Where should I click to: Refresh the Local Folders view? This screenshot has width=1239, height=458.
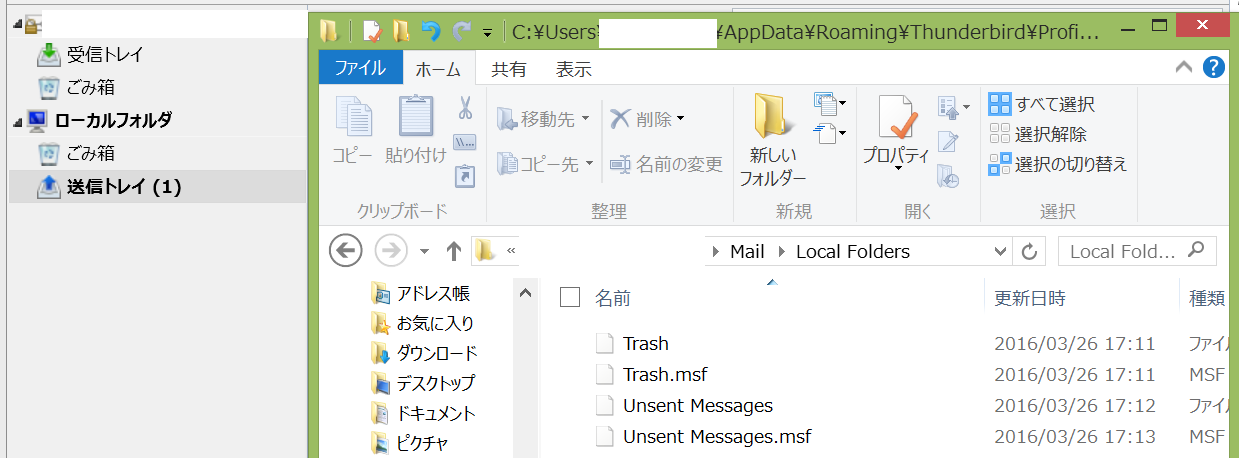[1029, 251]
